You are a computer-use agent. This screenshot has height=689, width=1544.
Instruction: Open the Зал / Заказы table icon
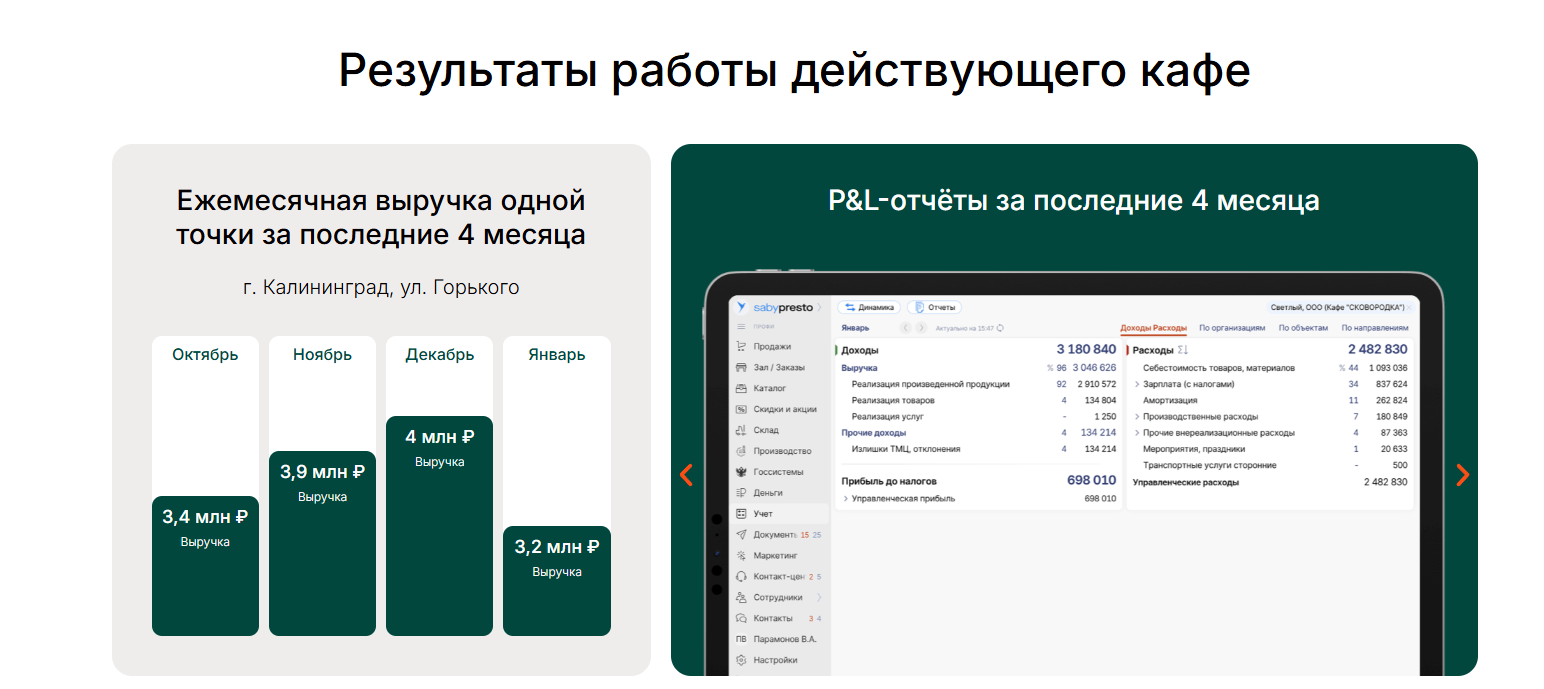click(x=741, y=367)
